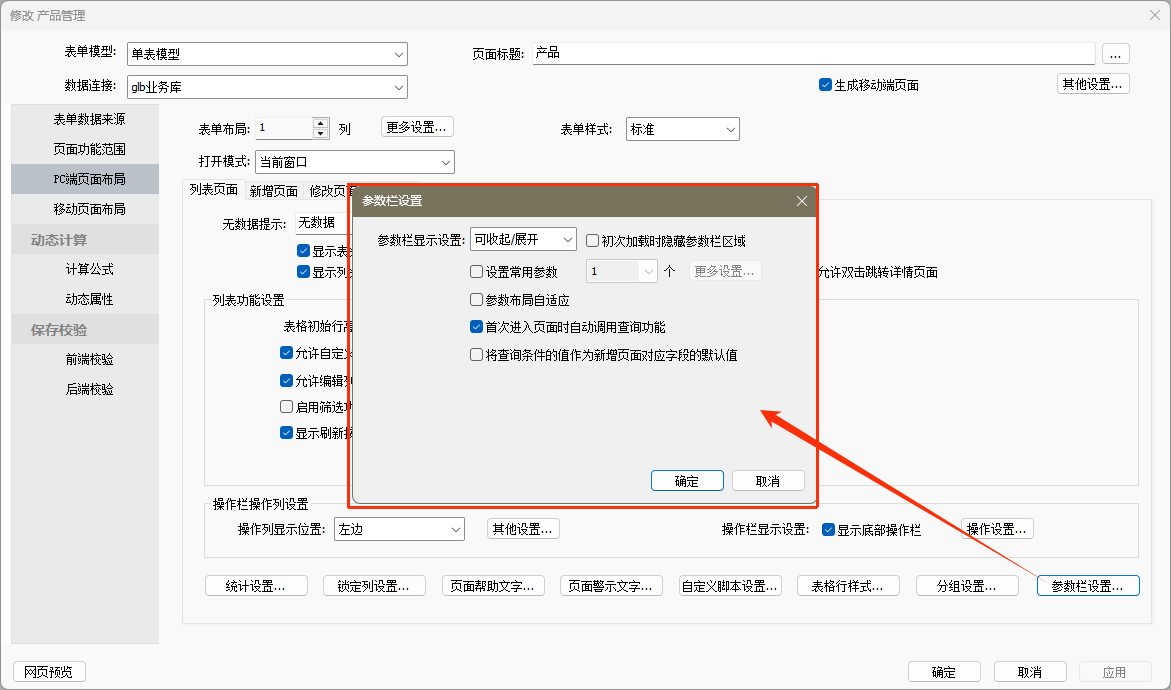This screenshot has height=690, width=1171.
Task: Confirm with 确定 in 参数栏设置 dialog
Action: click(x=687, y=481)
